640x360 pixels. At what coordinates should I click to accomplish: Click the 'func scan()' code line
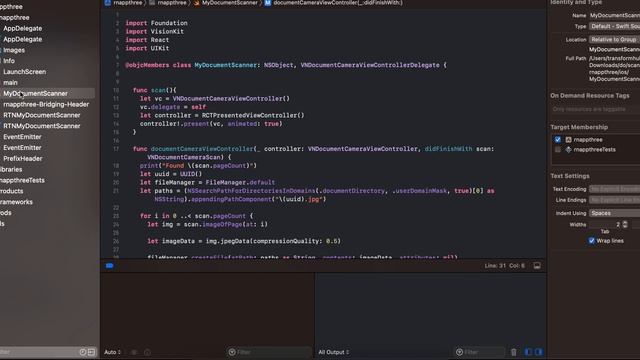(154, 90)
